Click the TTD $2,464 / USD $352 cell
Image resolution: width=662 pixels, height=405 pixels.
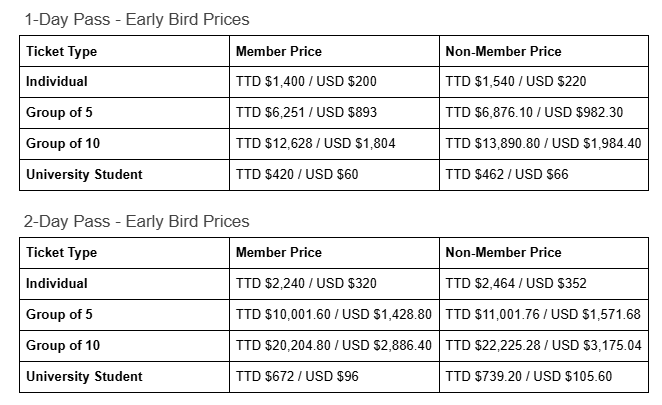tap(544, 284)
